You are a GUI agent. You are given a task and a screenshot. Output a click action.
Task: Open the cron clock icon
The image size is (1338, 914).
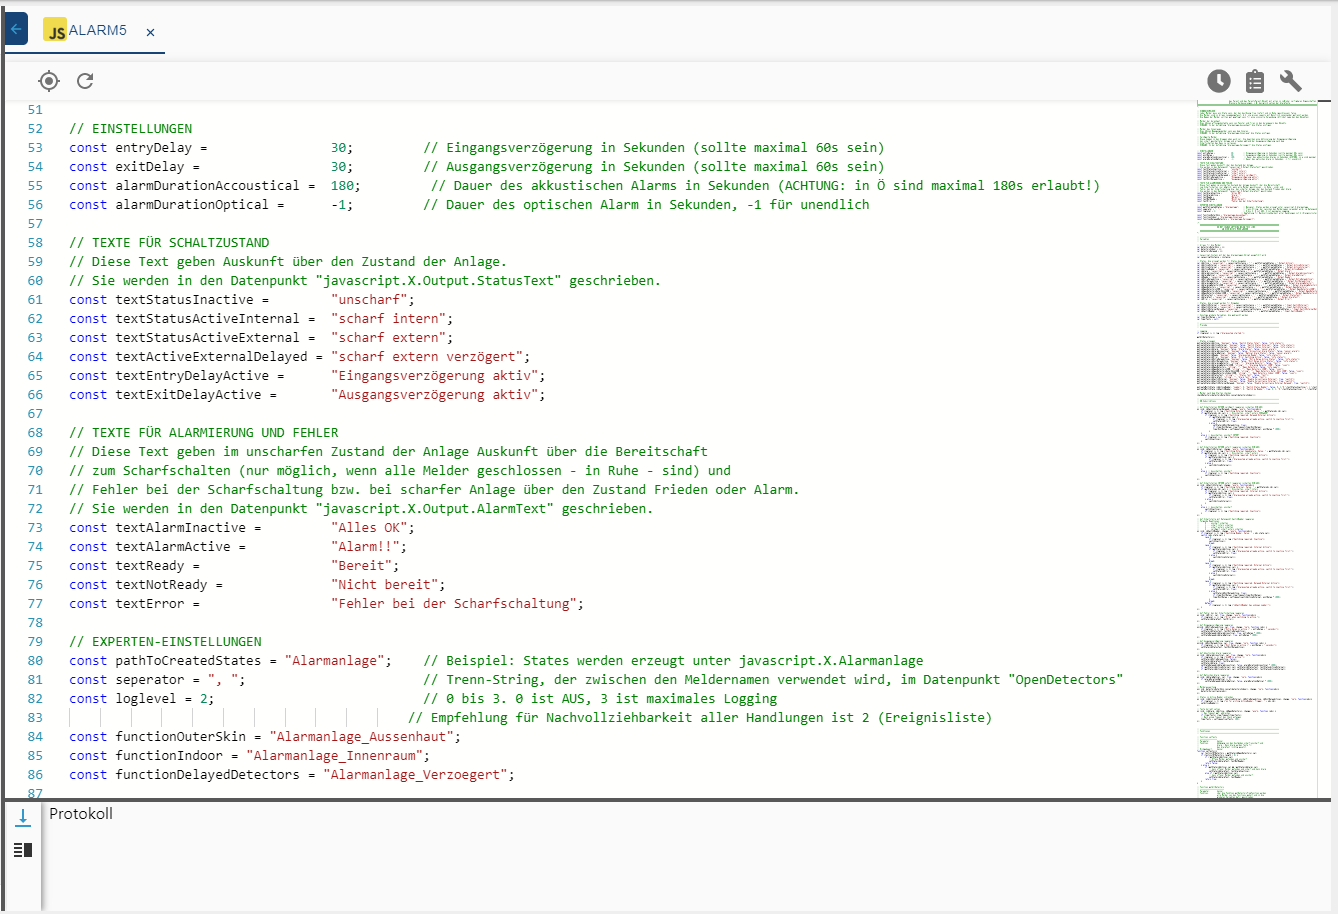pos(1219,81)
